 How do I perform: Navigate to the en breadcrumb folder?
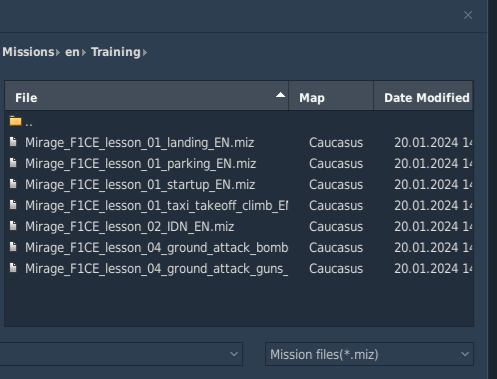click(72, 52)
